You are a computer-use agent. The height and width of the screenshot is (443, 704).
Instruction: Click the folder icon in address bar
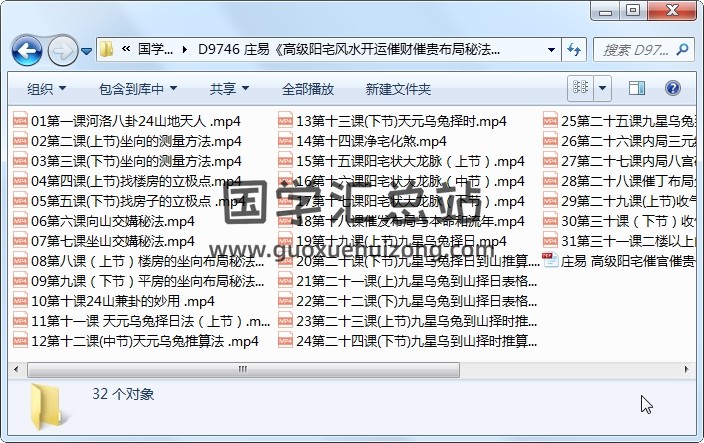(x=106, y=49)
